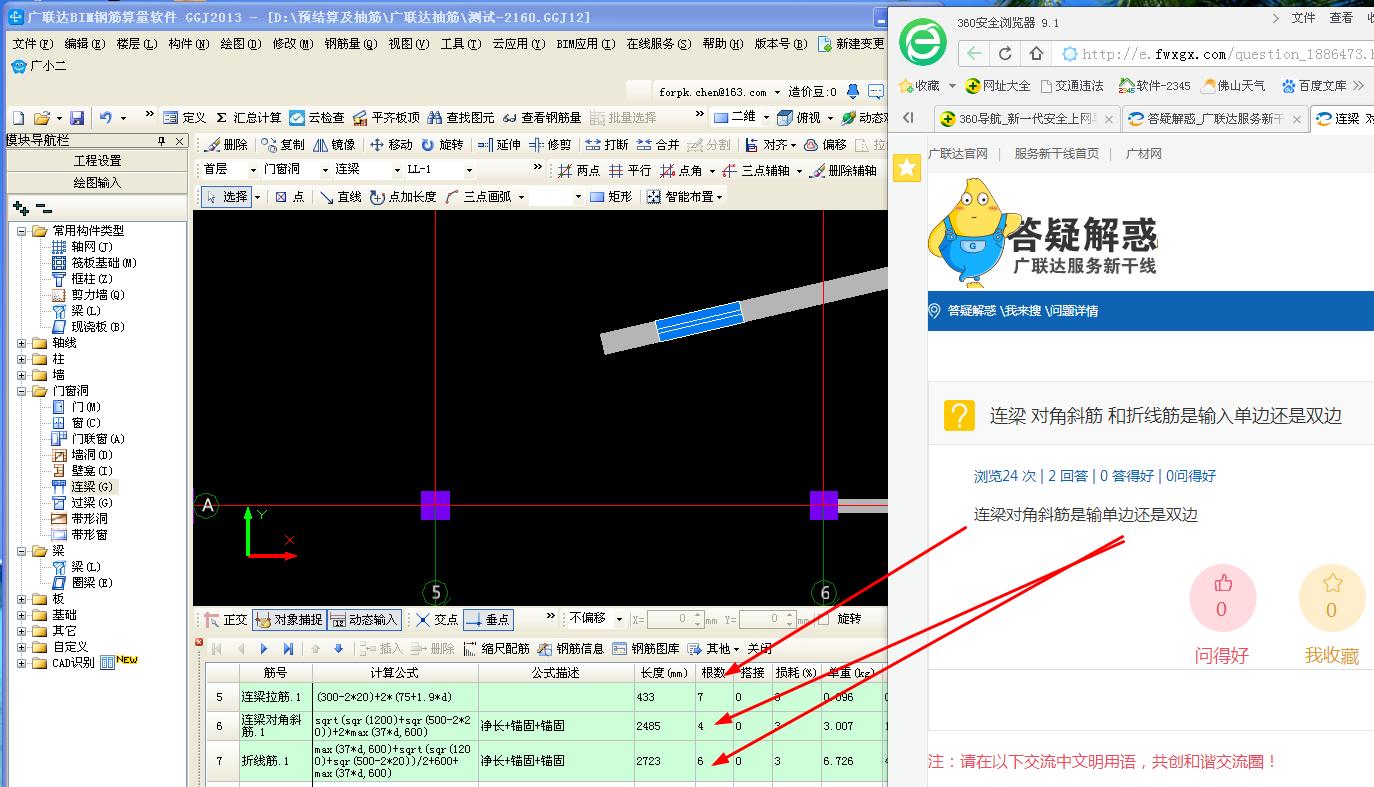Toggle 动态输入 dynamic input
The height and width of the screenshot is (787, 1374).
[364, 620]
